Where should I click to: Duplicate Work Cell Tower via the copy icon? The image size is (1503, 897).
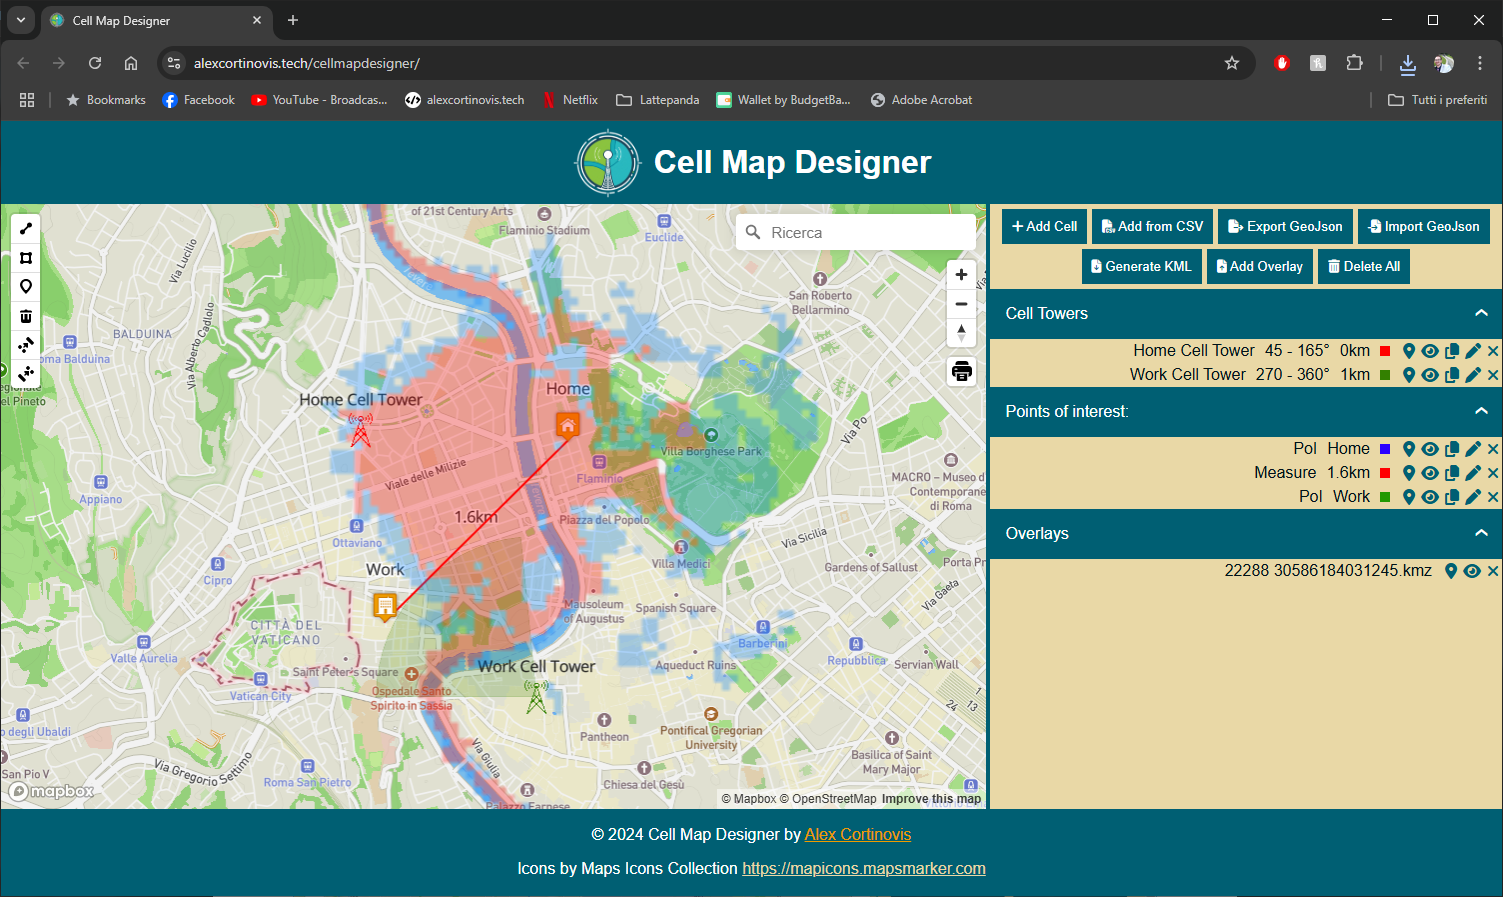(x=1451, y=375)
